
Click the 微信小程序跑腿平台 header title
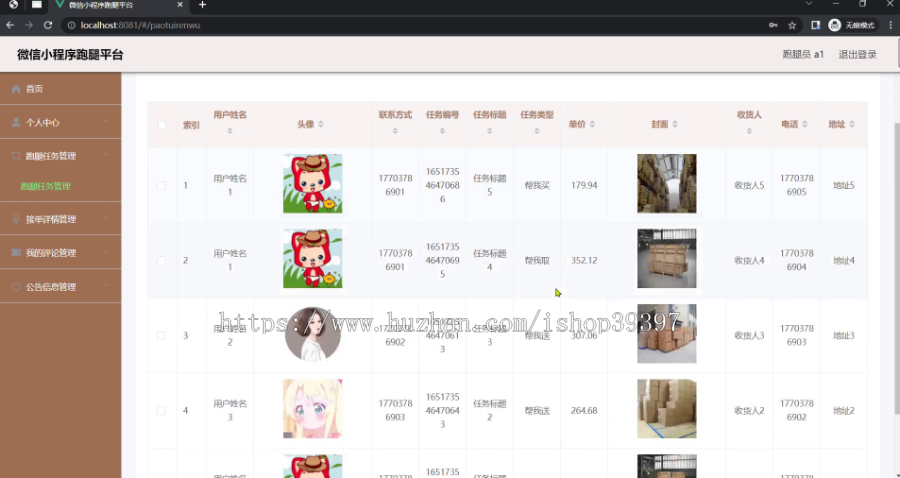point(70,55)
